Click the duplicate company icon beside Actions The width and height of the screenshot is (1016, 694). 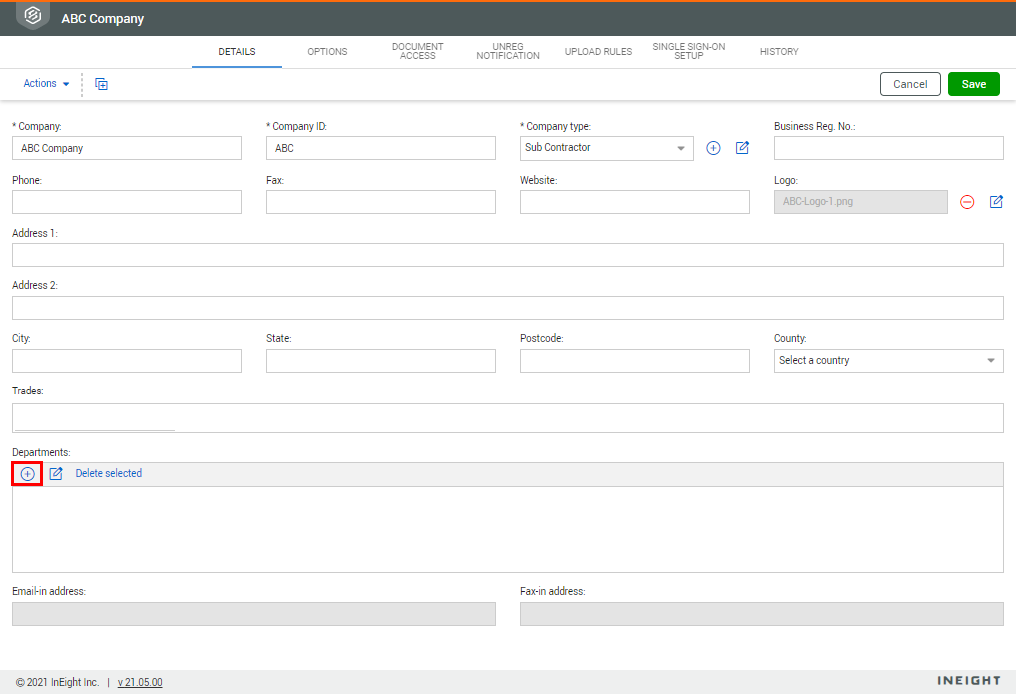pyautogui.click(x=101, y=84)
